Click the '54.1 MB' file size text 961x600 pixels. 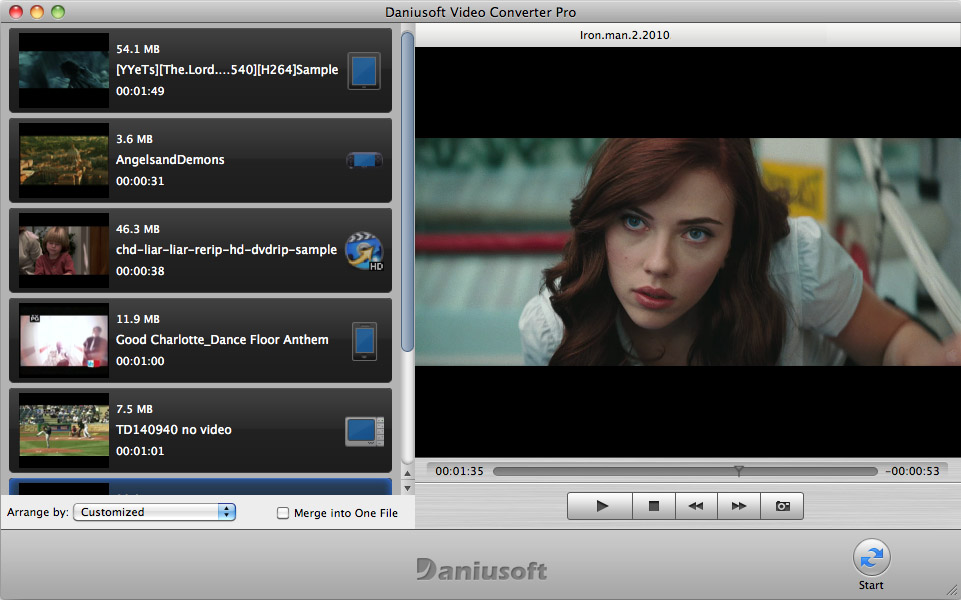[x=138, y=49]
